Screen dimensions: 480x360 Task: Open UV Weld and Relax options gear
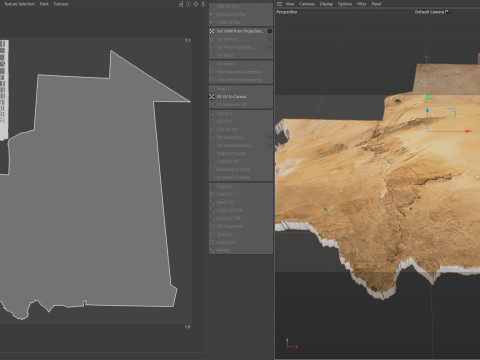click(x=270, y=47)
